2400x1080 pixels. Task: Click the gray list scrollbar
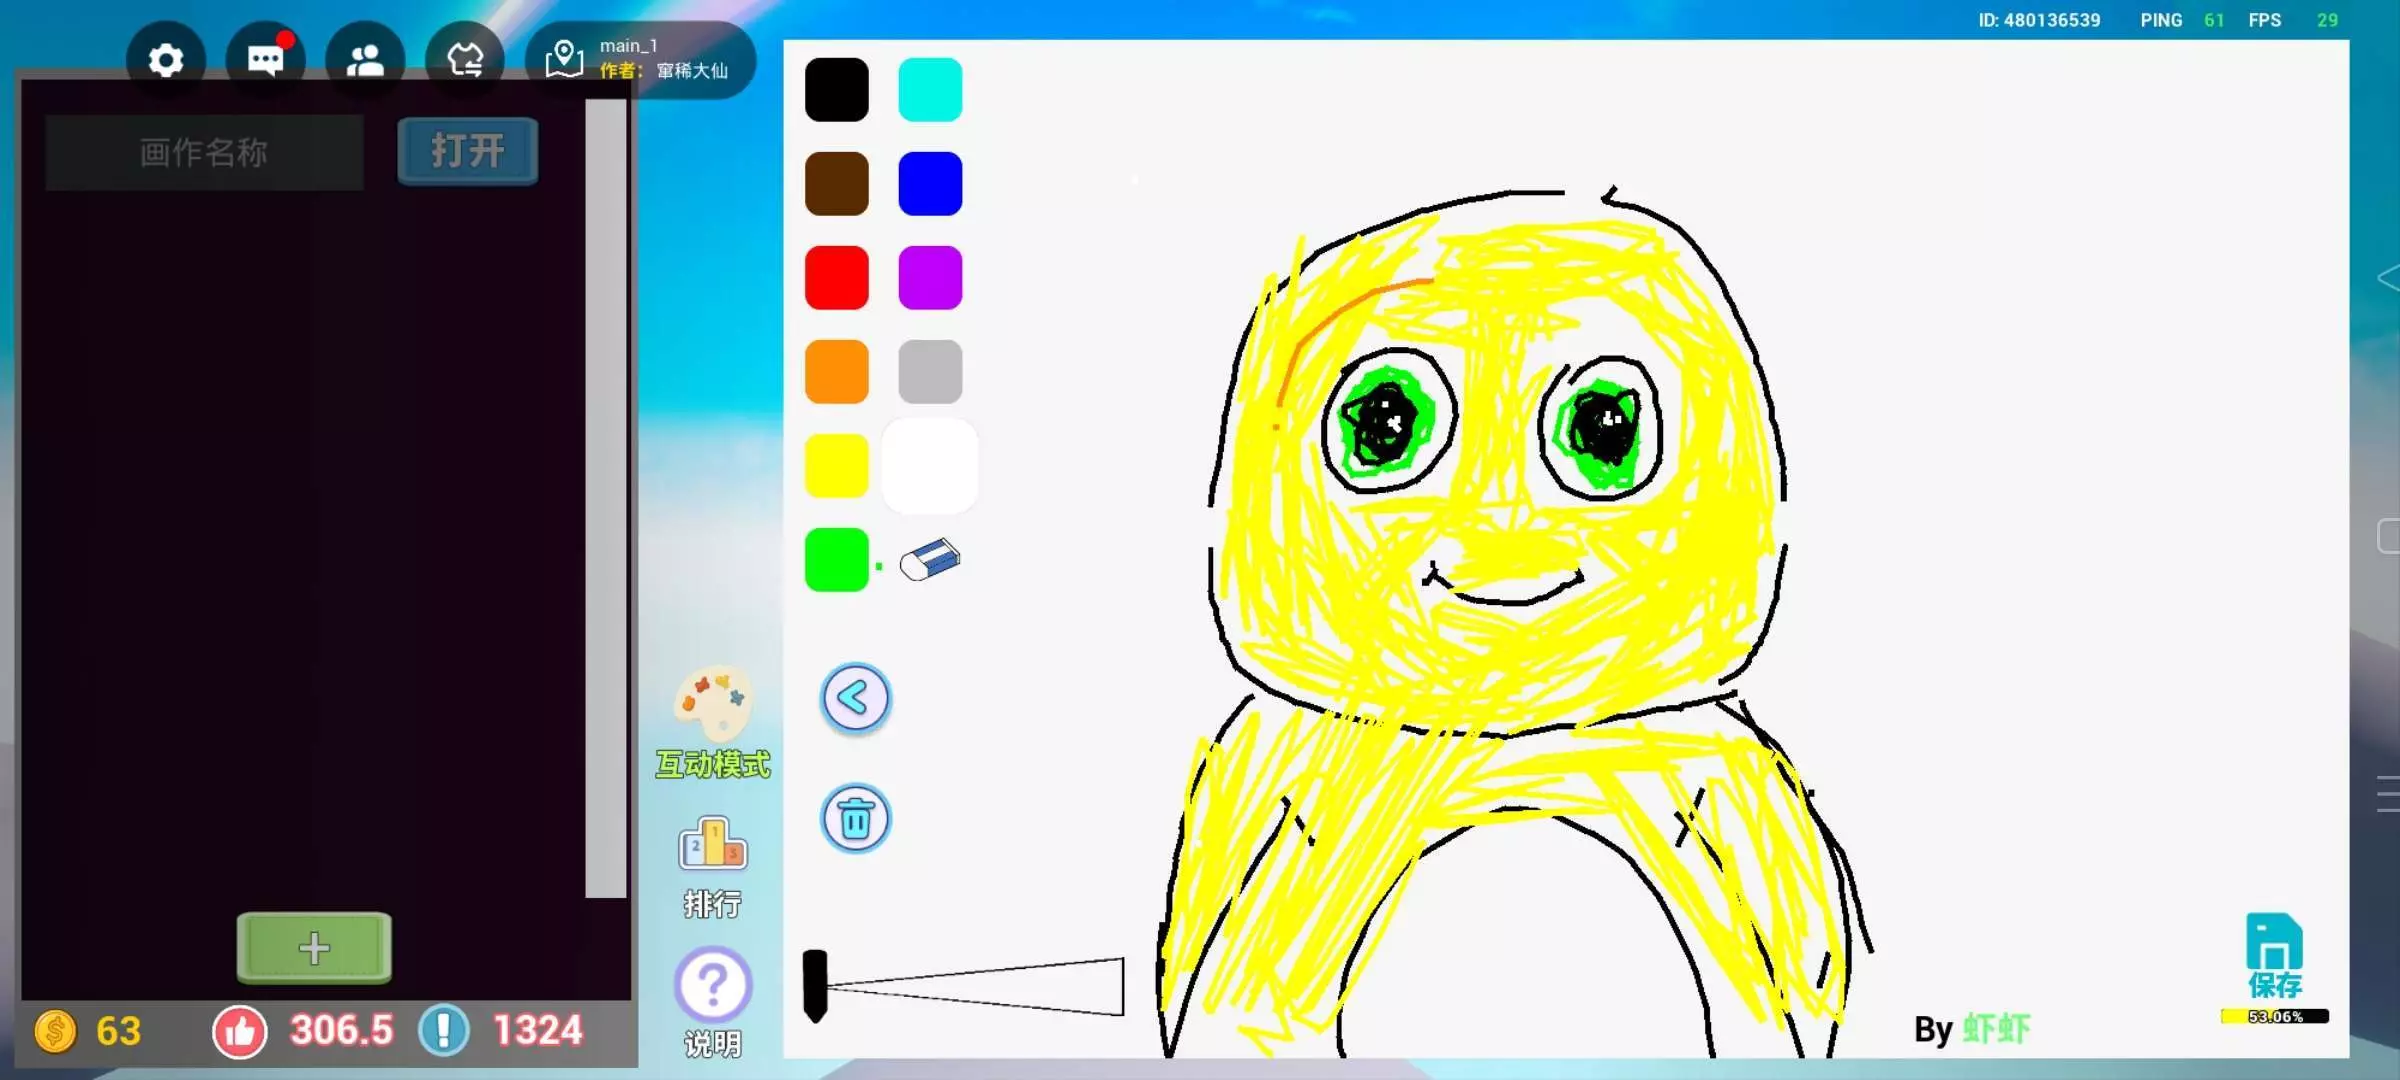pyautogui.click(x=605, y=498)
